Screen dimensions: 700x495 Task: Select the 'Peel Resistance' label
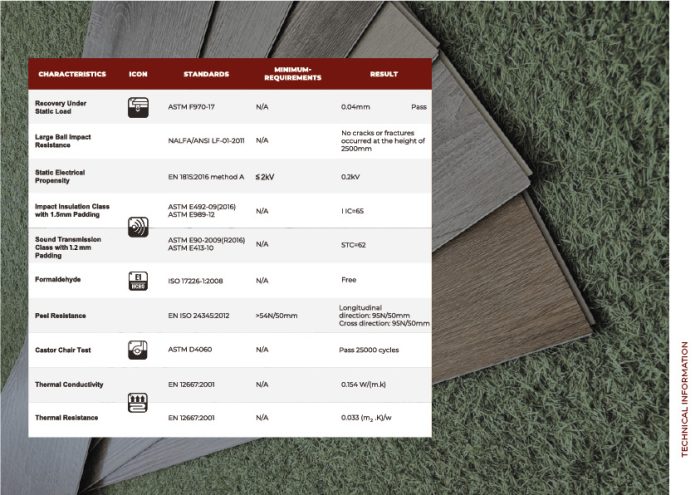click(60, 316)
